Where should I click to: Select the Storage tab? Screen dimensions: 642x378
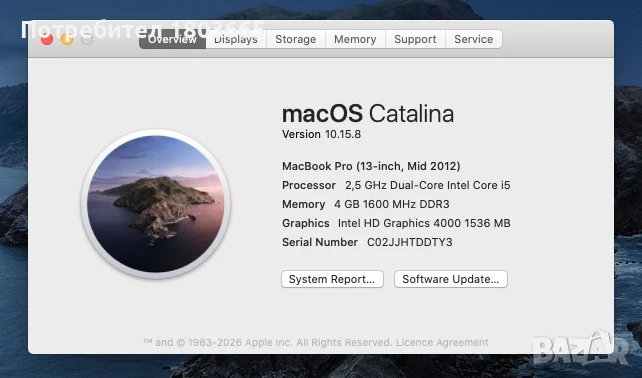pos(296,39)
